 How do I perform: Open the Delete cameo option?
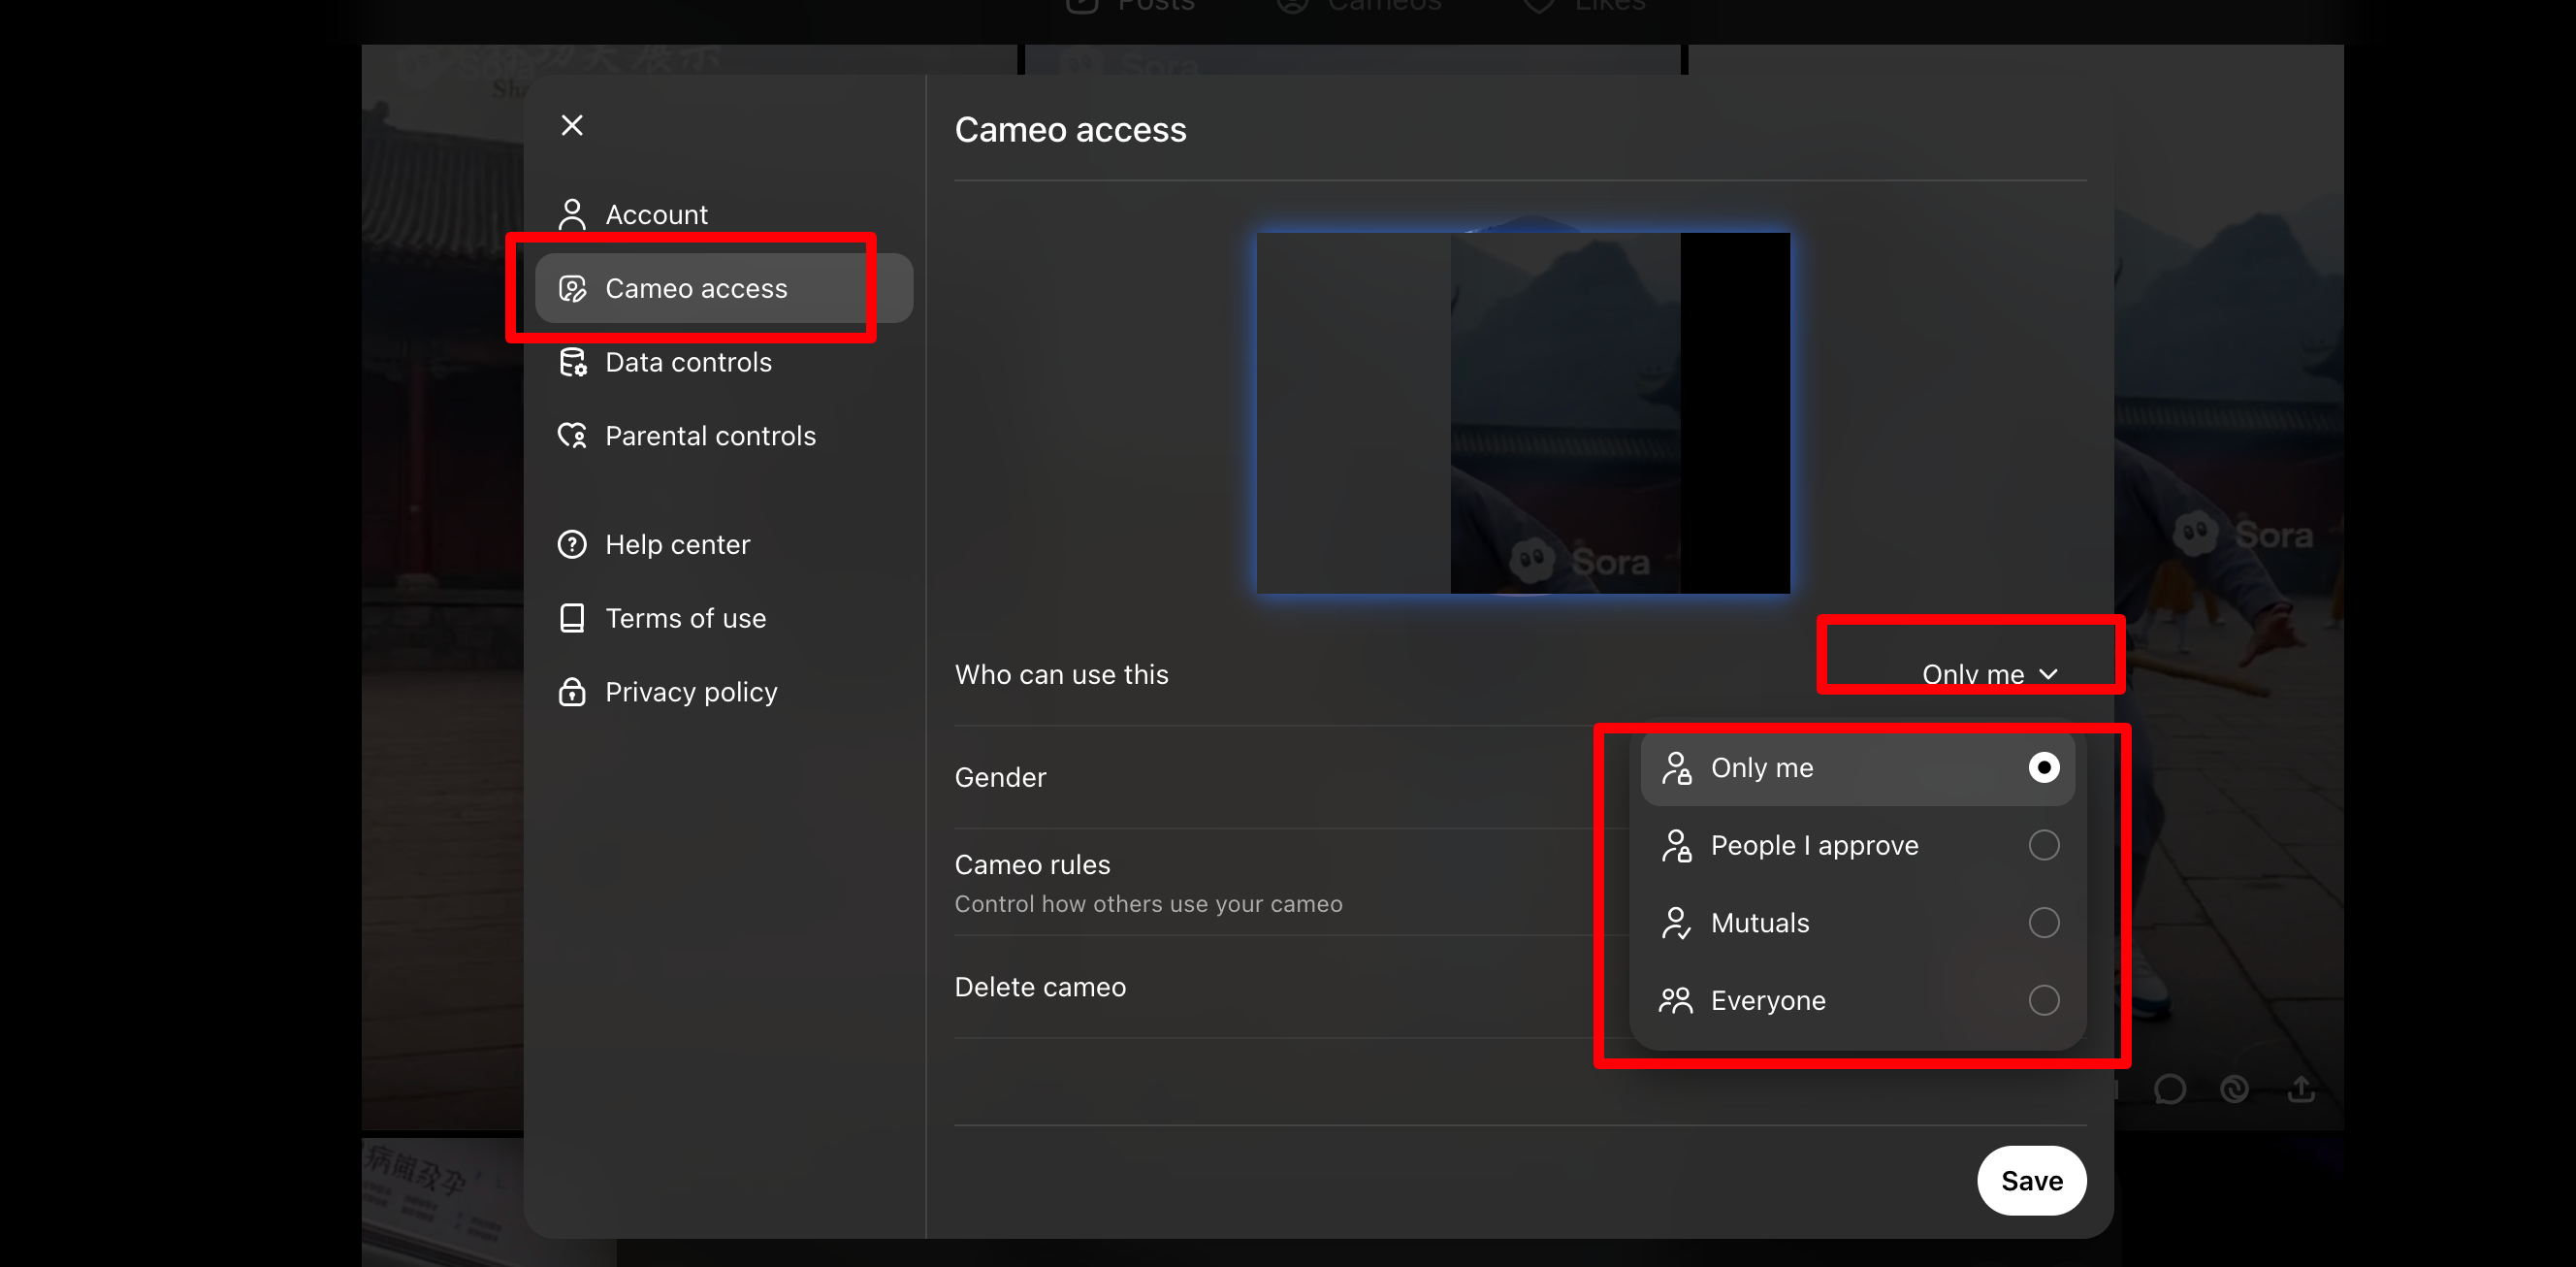(x=1040, y=987)
